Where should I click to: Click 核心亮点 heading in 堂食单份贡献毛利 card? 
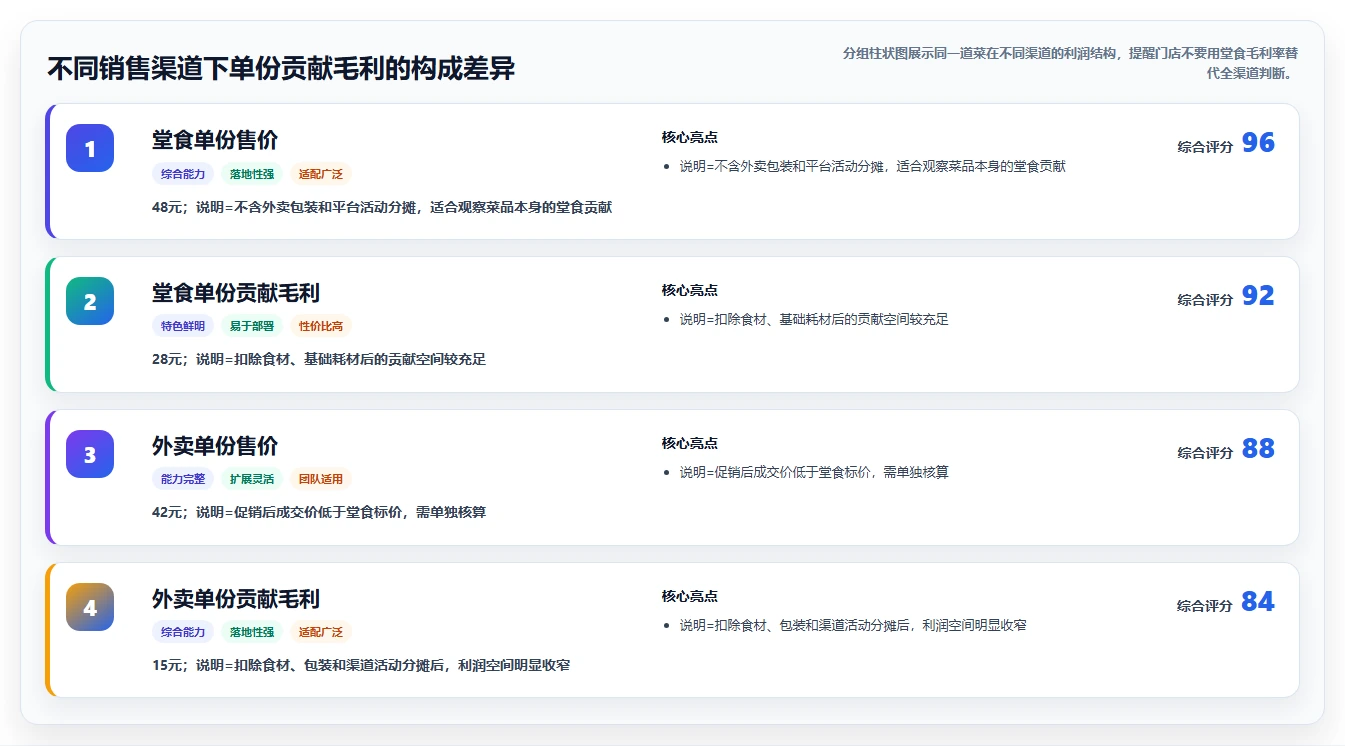(x=690, y=290)
